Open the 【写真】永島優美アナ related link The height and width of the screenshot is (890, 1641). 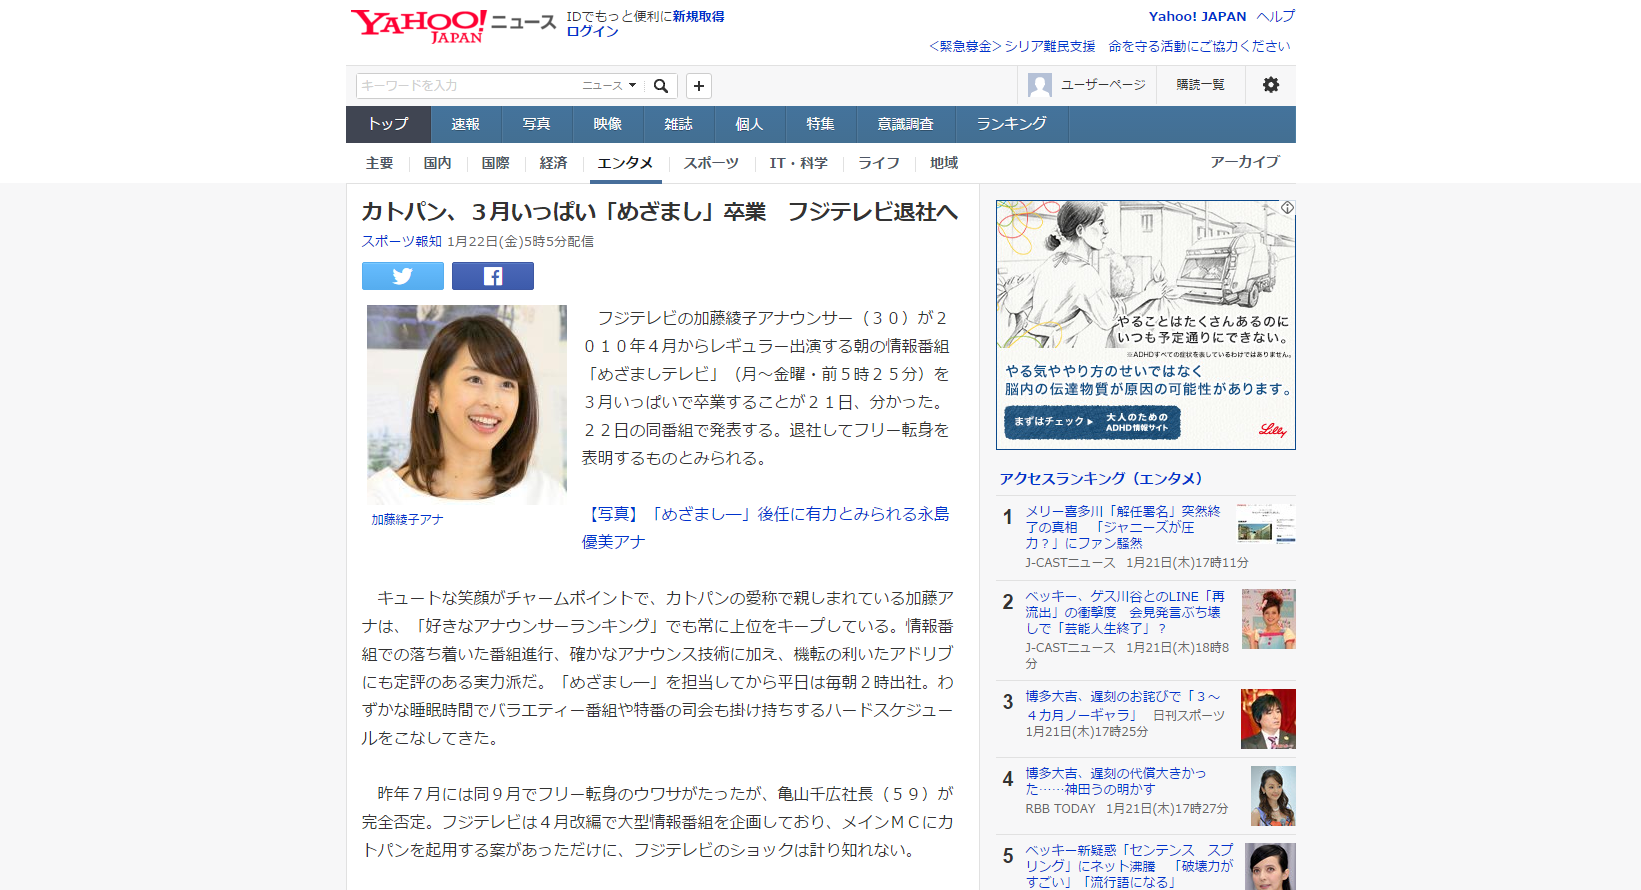[766, 528]
